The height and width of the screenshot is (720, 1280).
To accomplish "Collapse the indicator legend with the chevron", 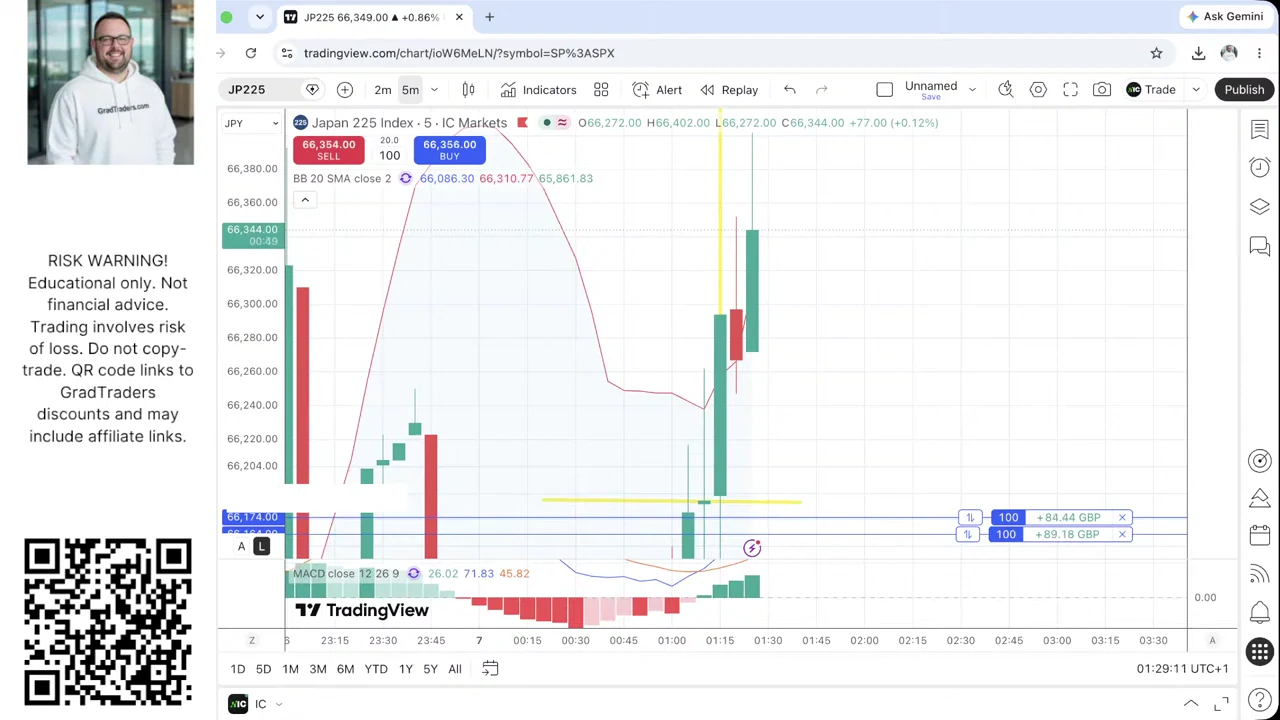I will (305, 200).
